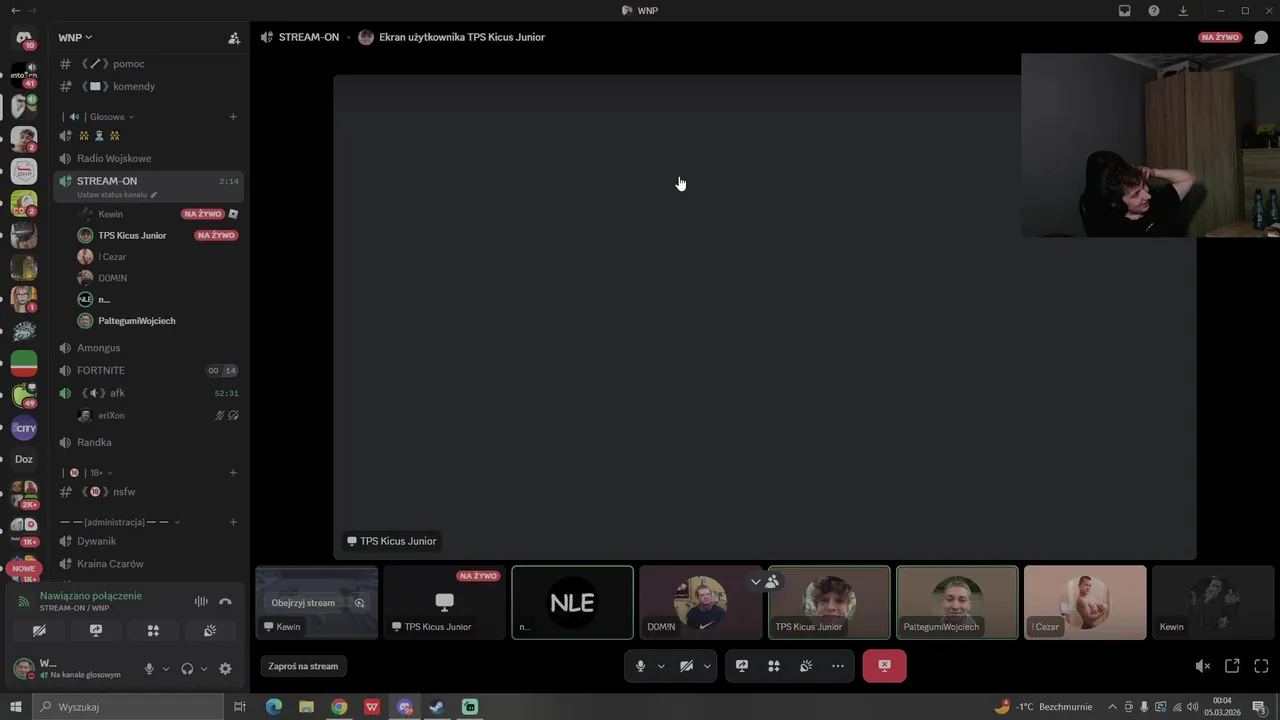Open activities from call control bar

pos(774,666)
